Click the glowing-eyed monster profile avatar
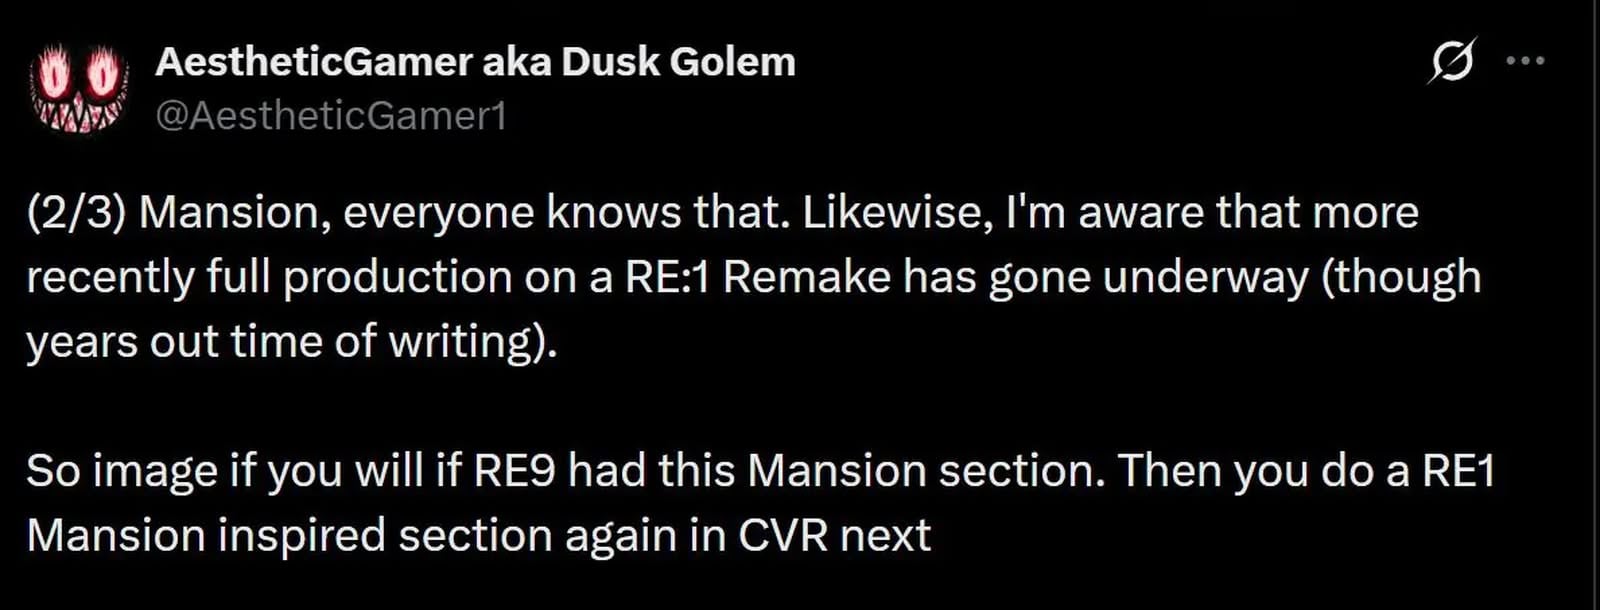 79,88
